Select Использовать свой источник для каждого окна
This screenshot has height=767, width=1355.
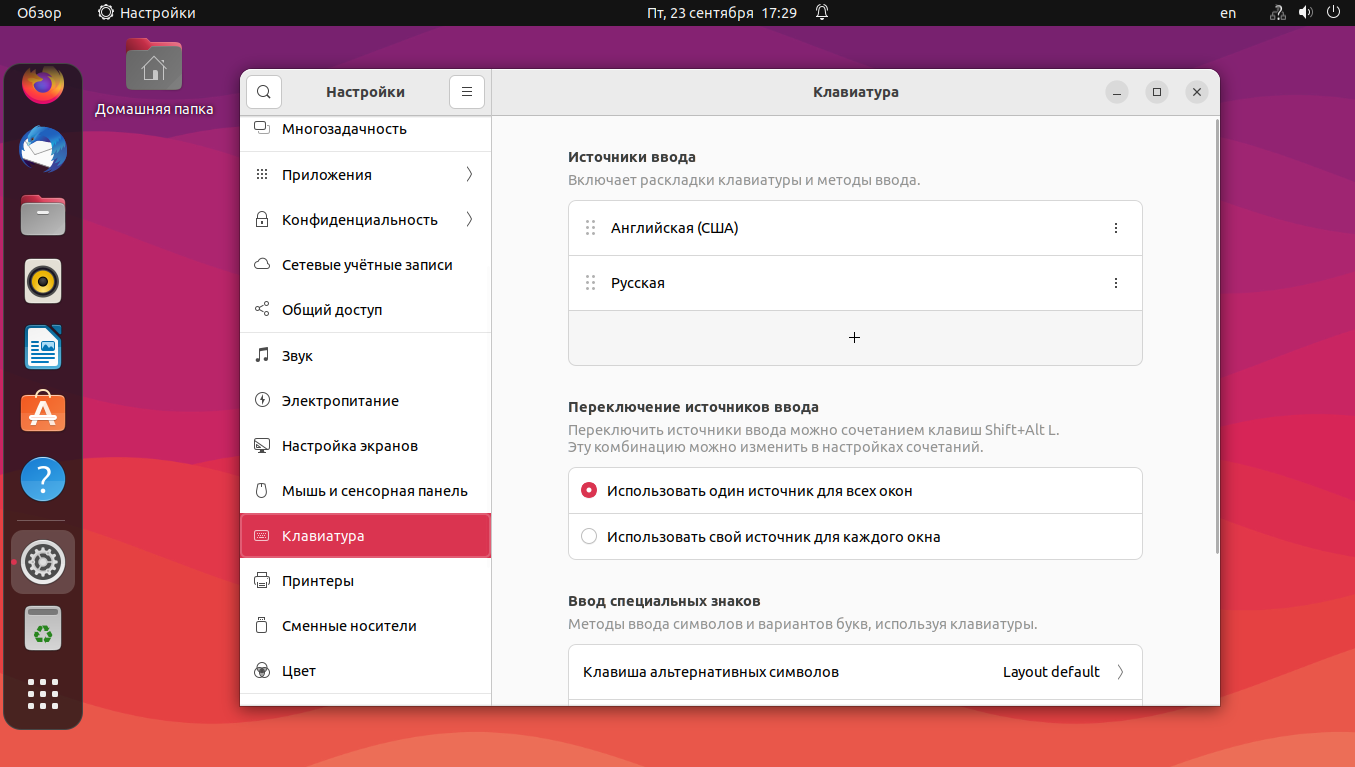589,537
